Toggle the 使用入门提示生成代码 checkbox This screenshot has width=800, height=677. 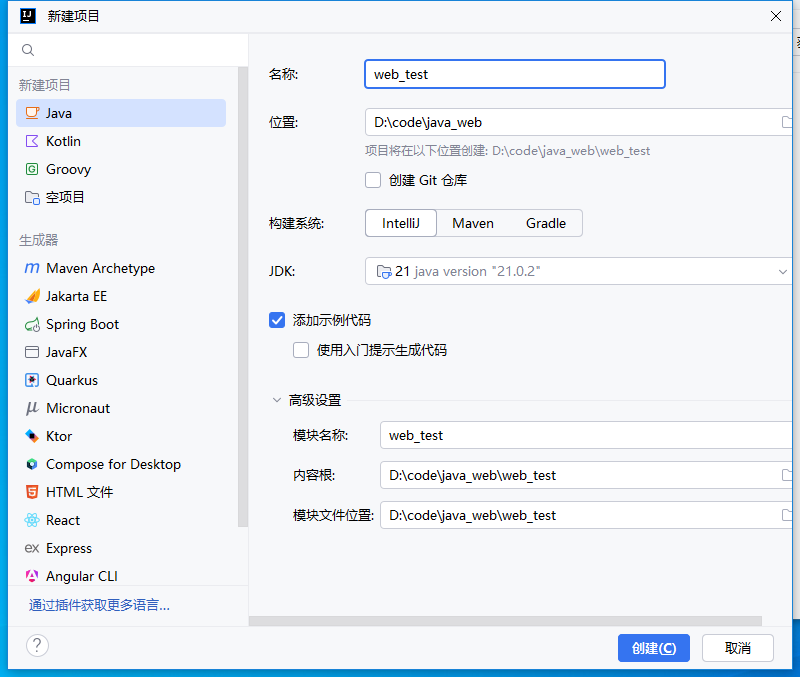(x=301, y=350)
